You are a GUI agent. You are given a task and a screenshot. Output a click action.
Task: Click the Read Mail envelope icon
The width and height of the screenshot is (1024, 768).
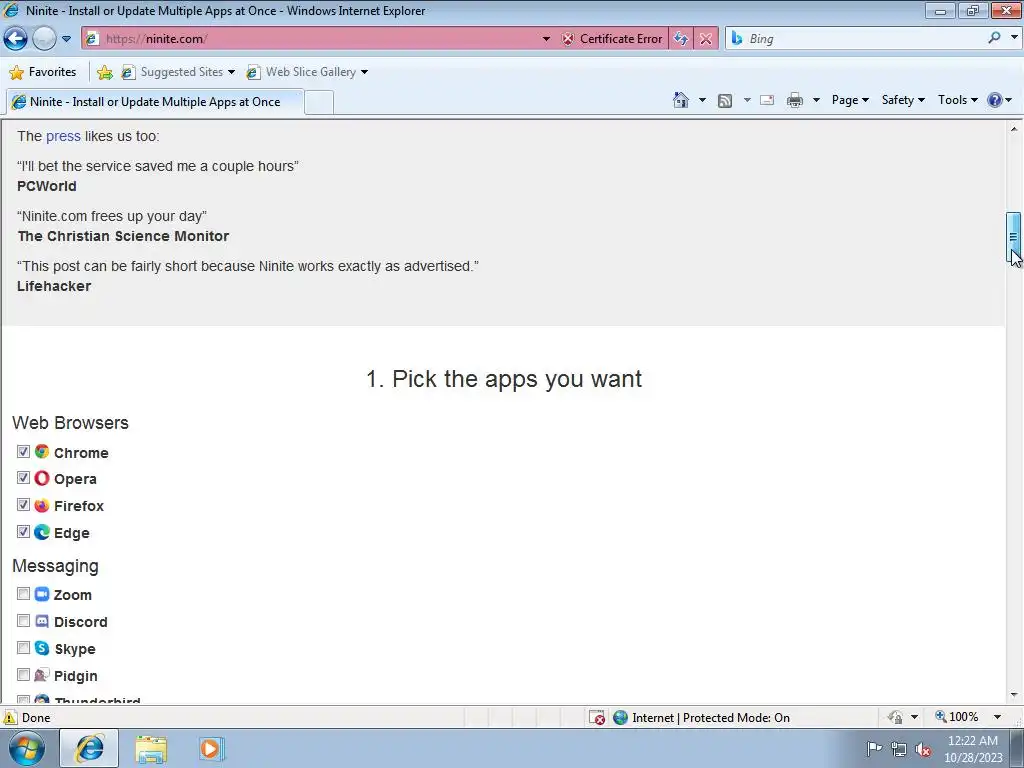click(x=767, y=100)
